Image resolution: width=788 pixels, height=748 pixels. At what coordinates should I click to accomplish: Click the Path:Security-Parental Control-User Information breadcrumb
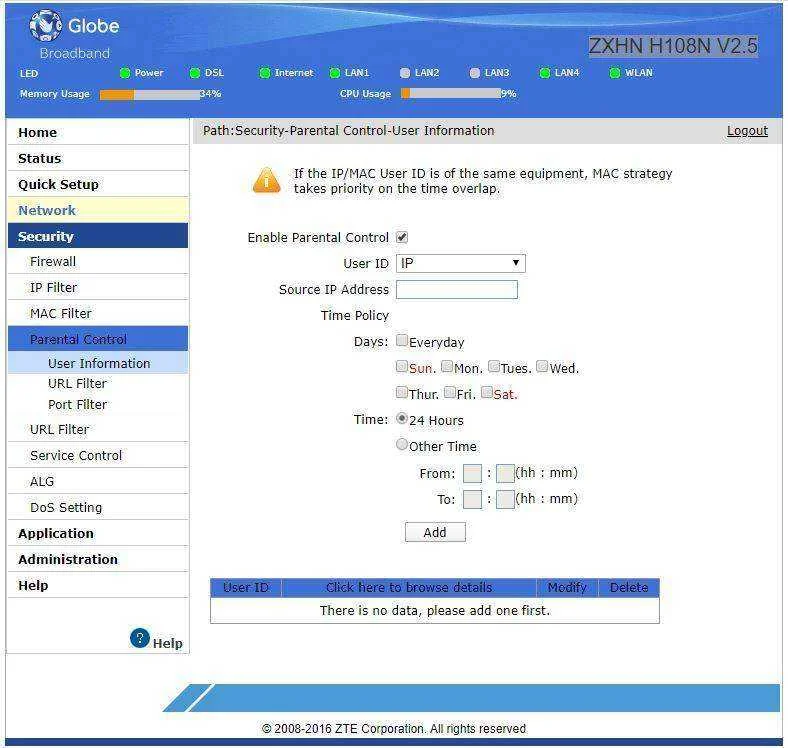[x=348, y=131]
